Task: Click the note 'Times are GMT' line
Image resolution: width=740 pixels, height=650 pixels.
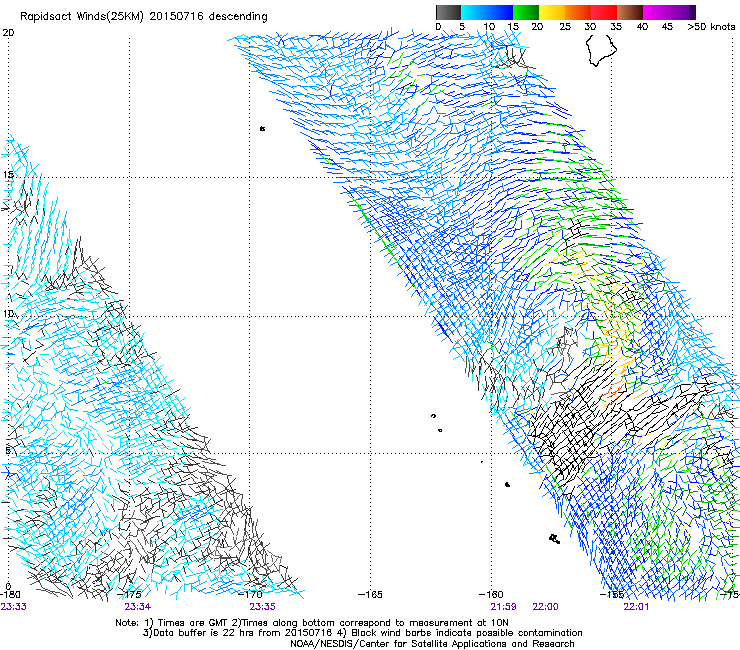Action: pos(312,623)
